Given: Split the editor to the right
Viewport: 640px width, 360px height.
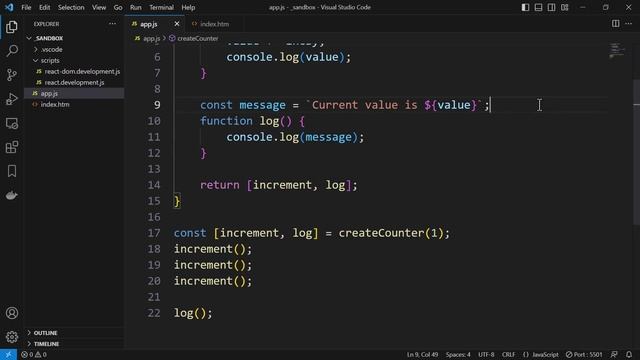Looking at the screenshot, I should 616,24.
